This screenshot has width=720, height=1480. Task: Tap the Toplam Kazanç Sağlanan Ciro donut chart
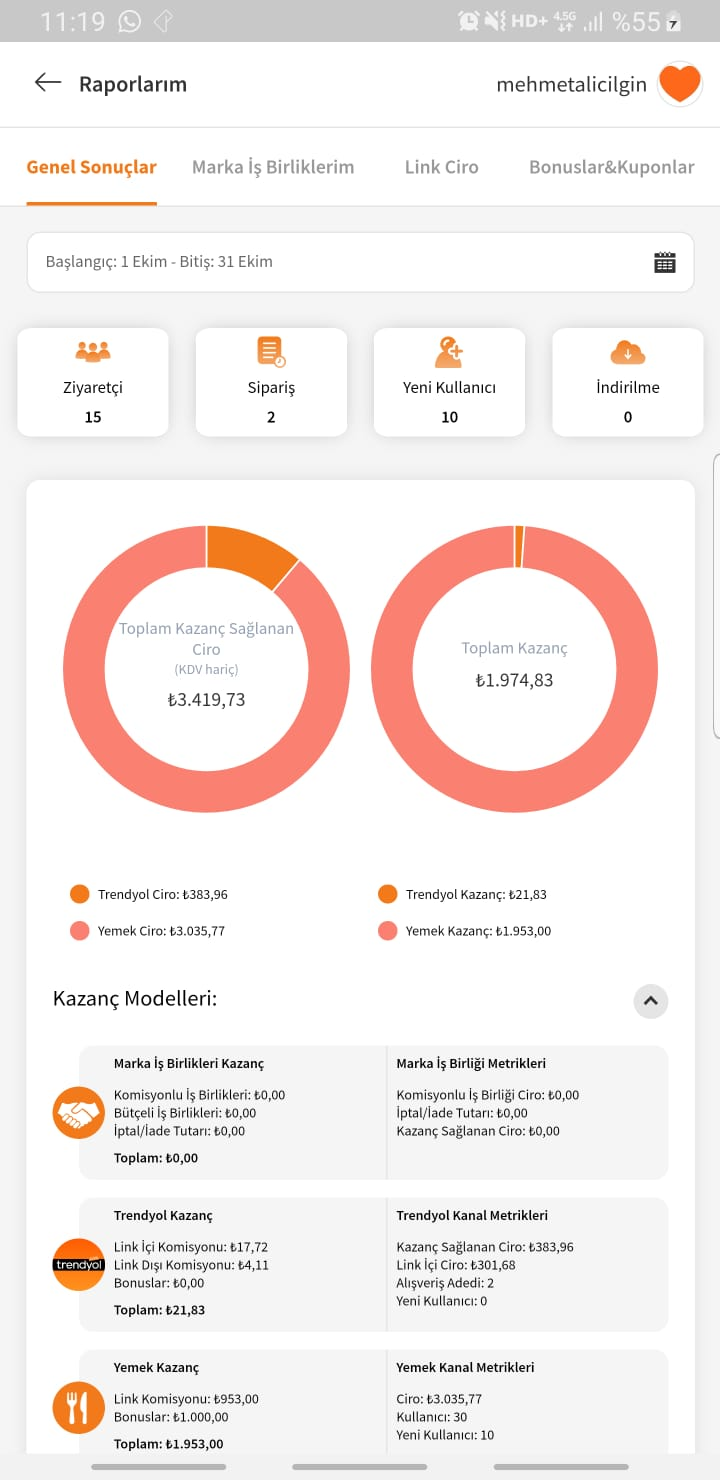pyautogui.click(x=206, y=669)
